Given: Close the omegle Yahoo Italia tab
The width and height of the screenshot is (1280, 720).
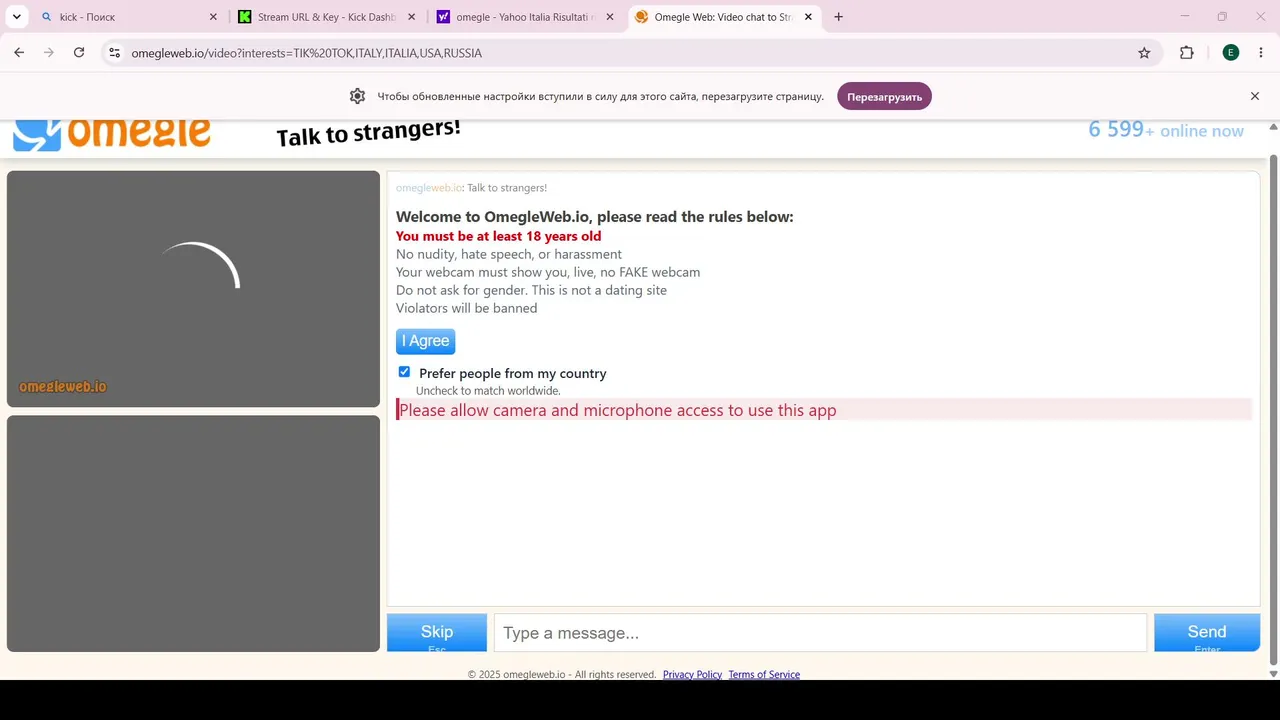Looking at the screenshot, I should [610, 17].
